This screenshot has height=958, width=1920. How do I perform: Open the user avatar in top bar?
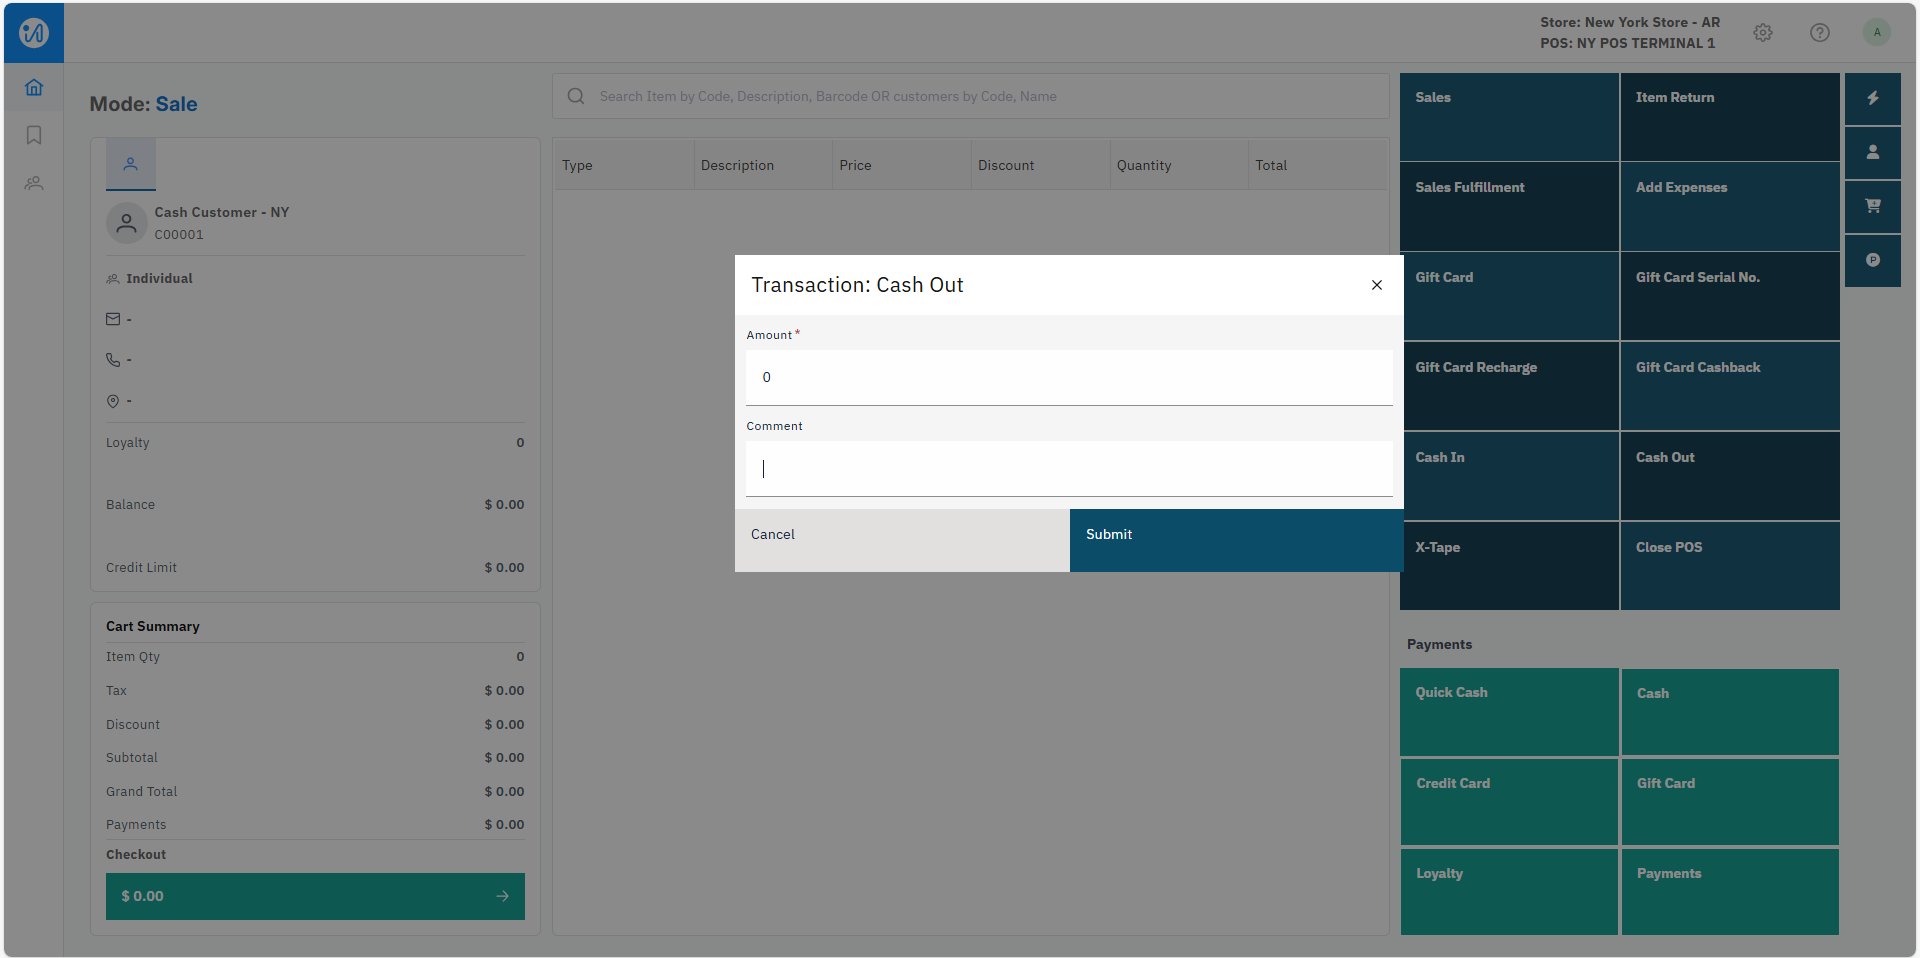(x=1876, y=32)
